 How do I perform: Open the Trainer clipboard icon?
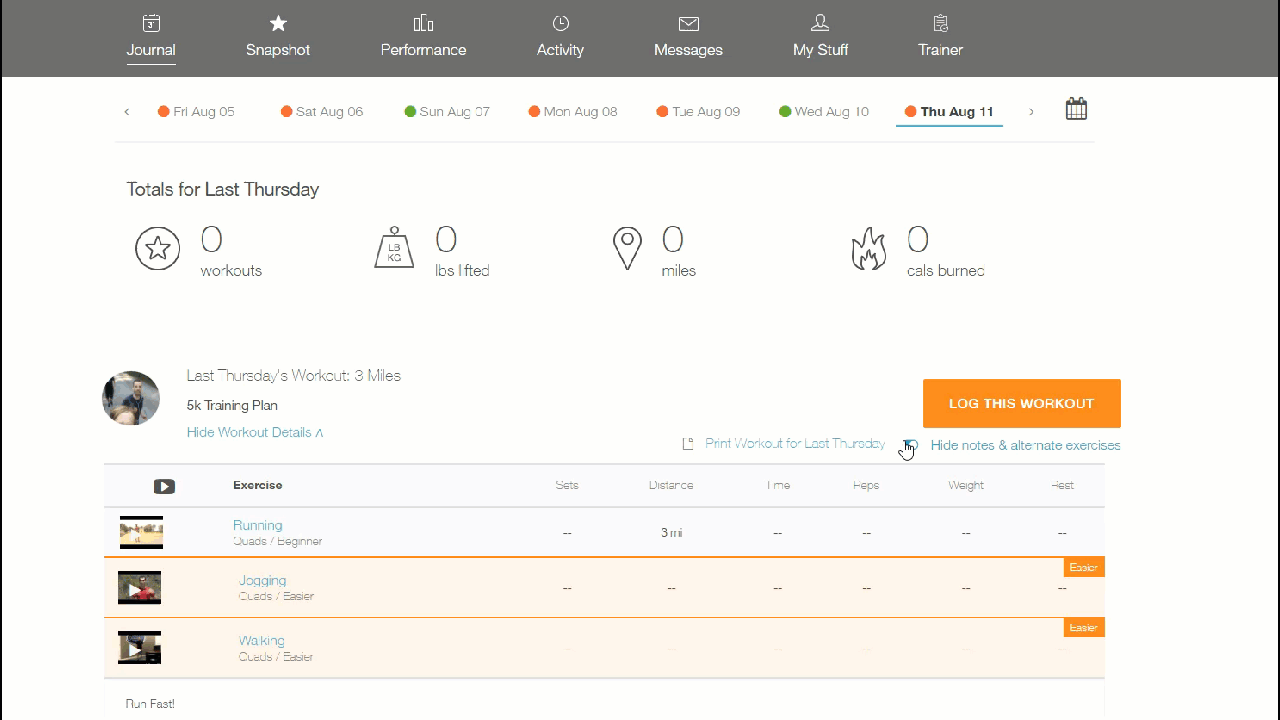click(940, 23)
